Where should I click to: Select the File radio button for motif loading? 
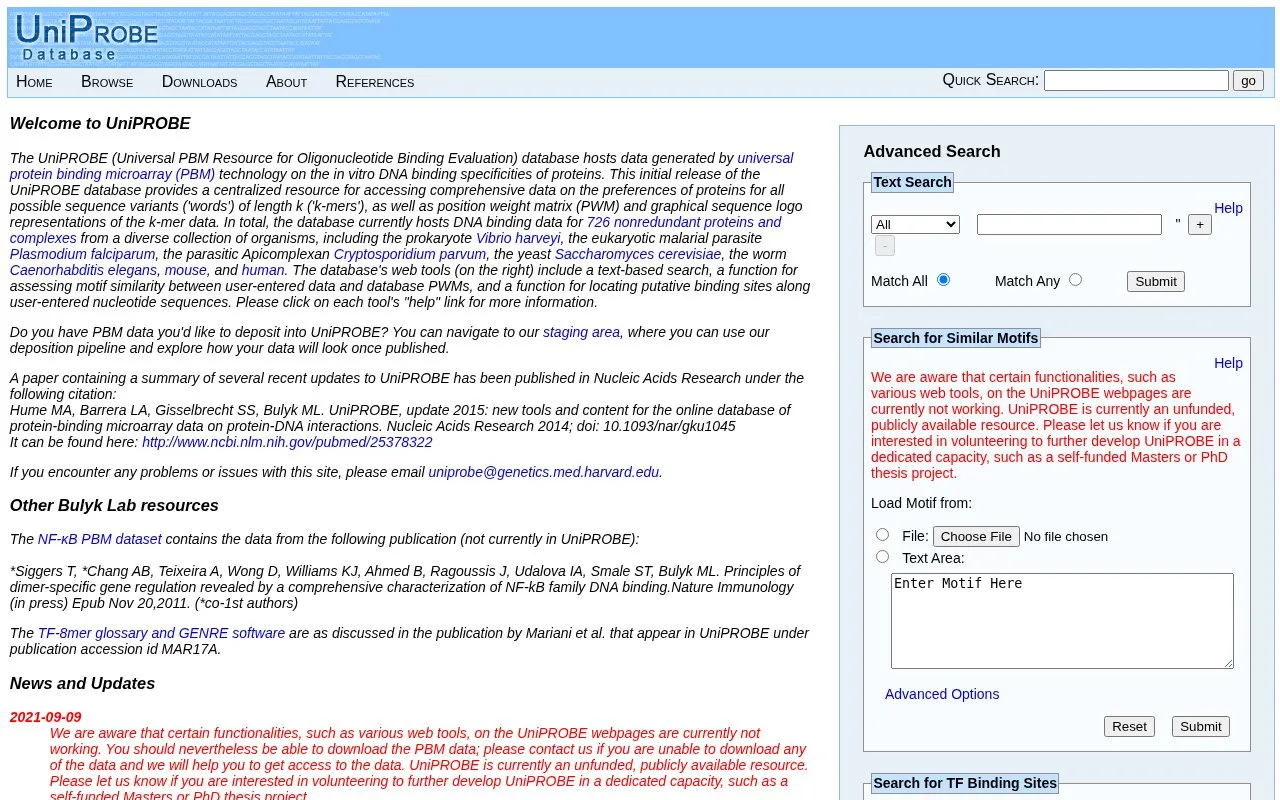pos(882,535)
